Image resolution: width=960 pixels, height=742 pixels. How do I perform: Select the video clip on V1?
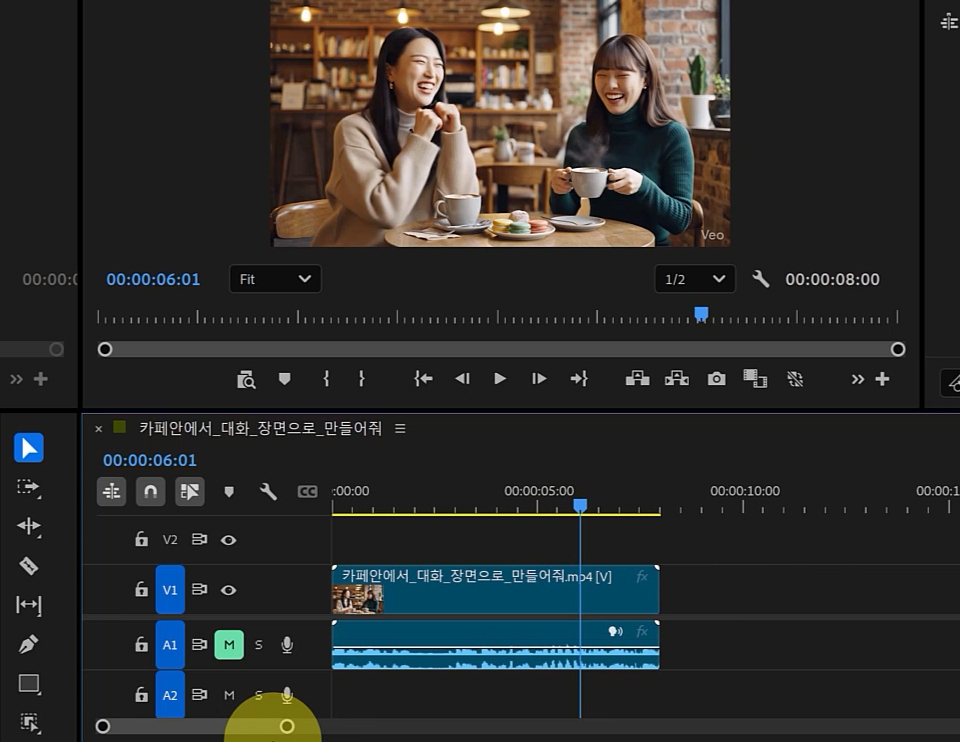pos(495,590)
